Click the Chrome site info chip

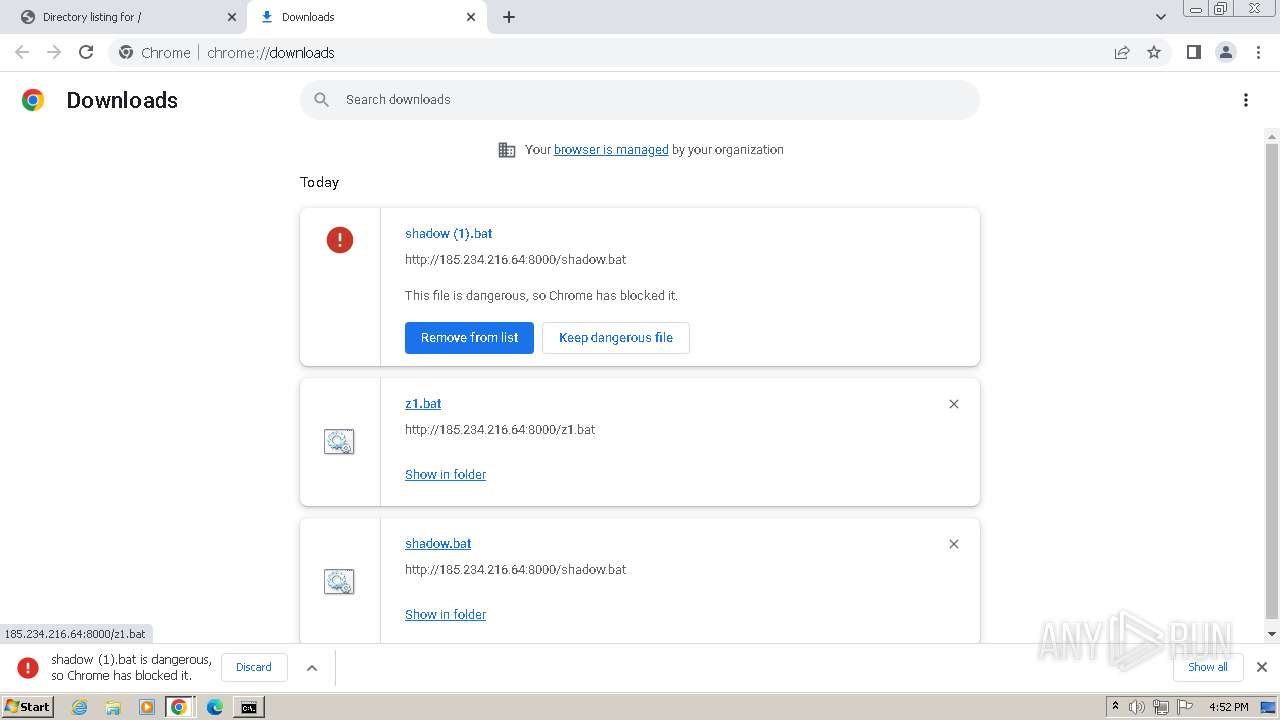click(x=155, y=52)
